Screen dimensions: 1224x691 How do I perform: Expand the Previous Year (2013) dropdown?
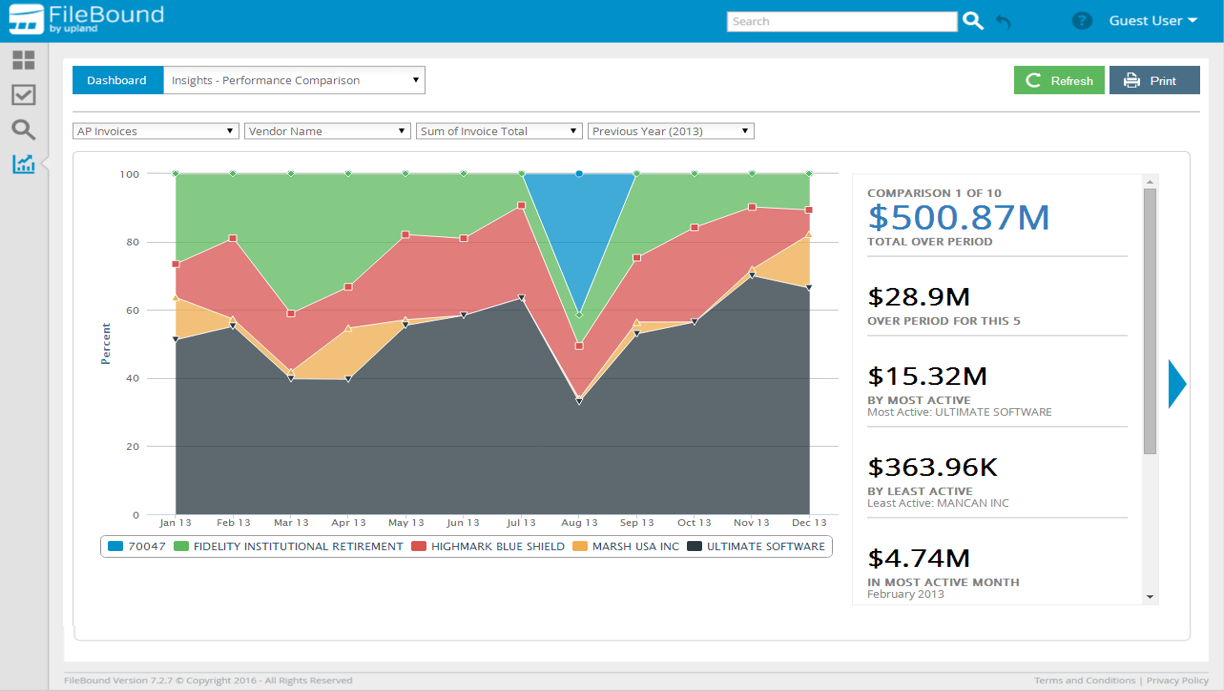click(670, 131)
